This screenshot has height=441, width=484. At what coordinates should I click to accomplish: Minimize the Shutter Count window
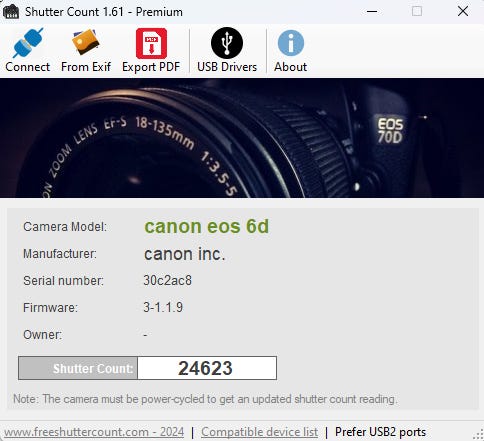[x=372, y=11]
